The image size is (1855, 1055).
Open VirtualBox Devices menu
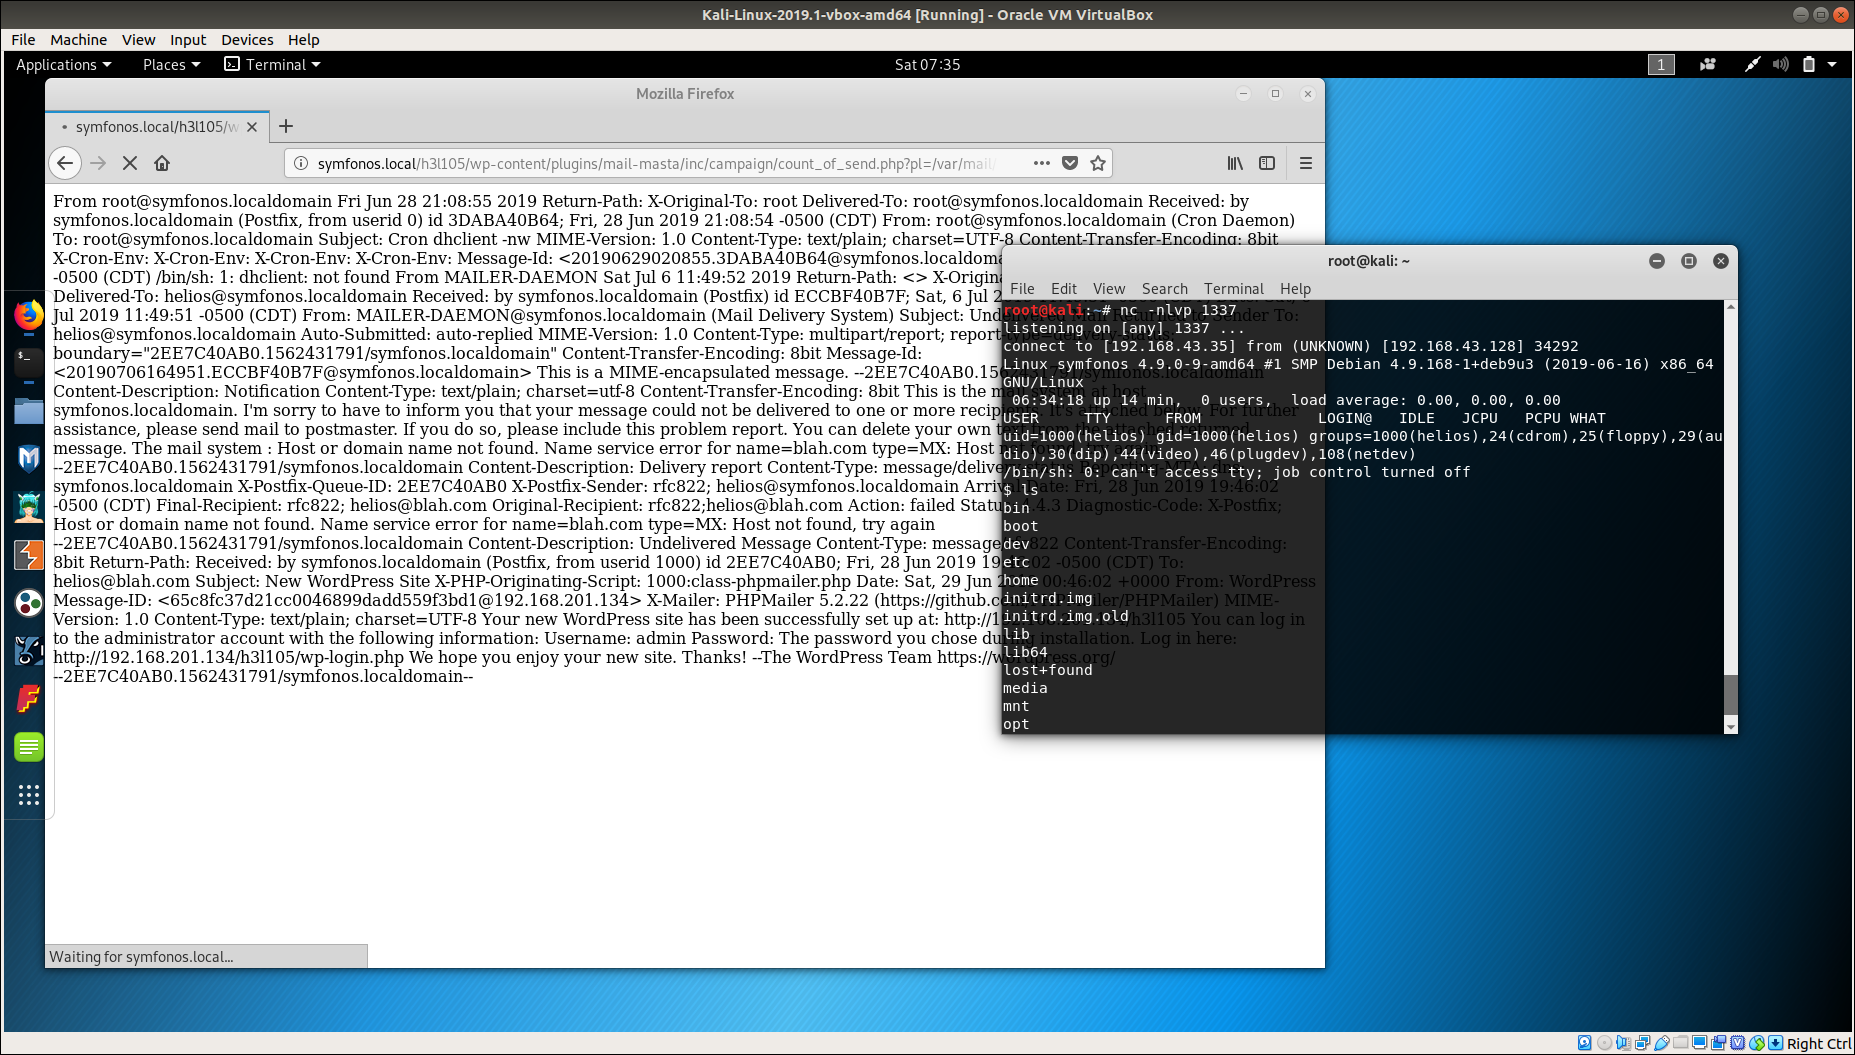247,40
